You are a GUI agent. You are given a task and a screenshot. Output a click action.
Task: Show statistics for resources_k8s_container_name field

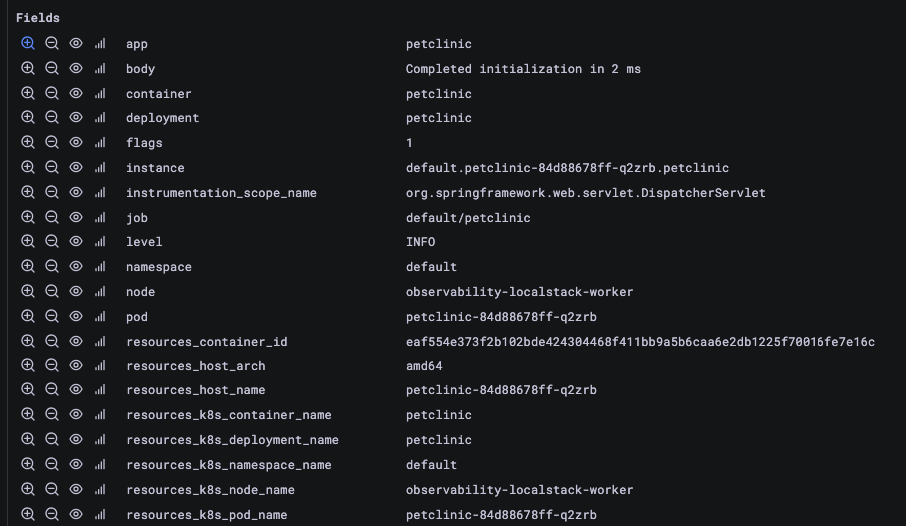pyautogui.click(x=100, y=415)
